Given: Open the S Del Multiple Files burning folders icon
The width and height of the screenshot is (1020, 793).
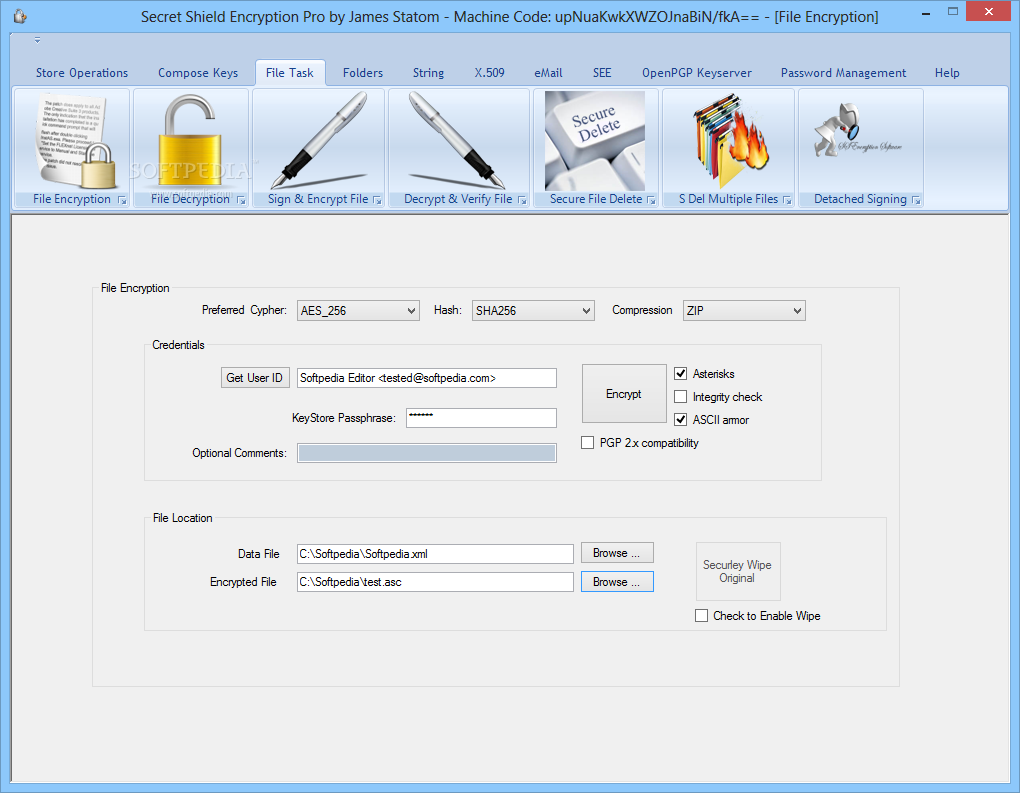Looking at the screenshot, I should 730,141.
